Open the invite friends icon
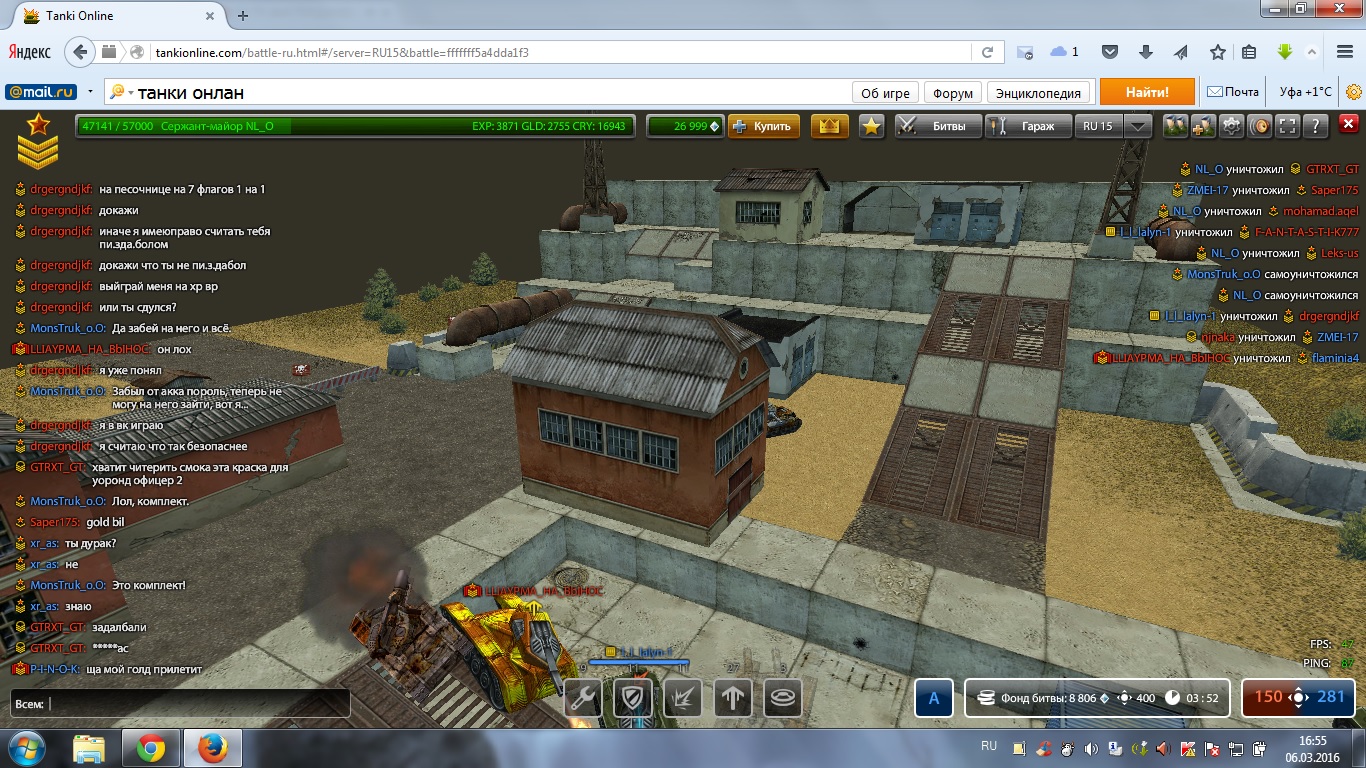1366x768 pixels. coord(1203,126)
